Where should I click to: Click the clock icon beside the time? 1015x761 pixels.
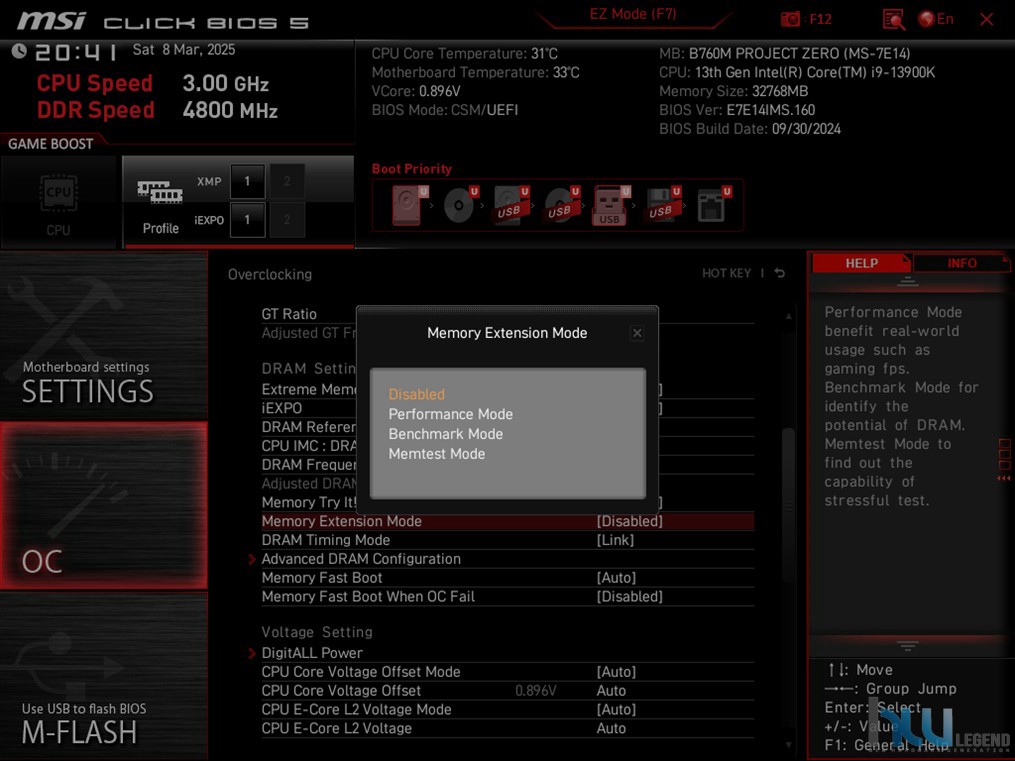[19, 51]
